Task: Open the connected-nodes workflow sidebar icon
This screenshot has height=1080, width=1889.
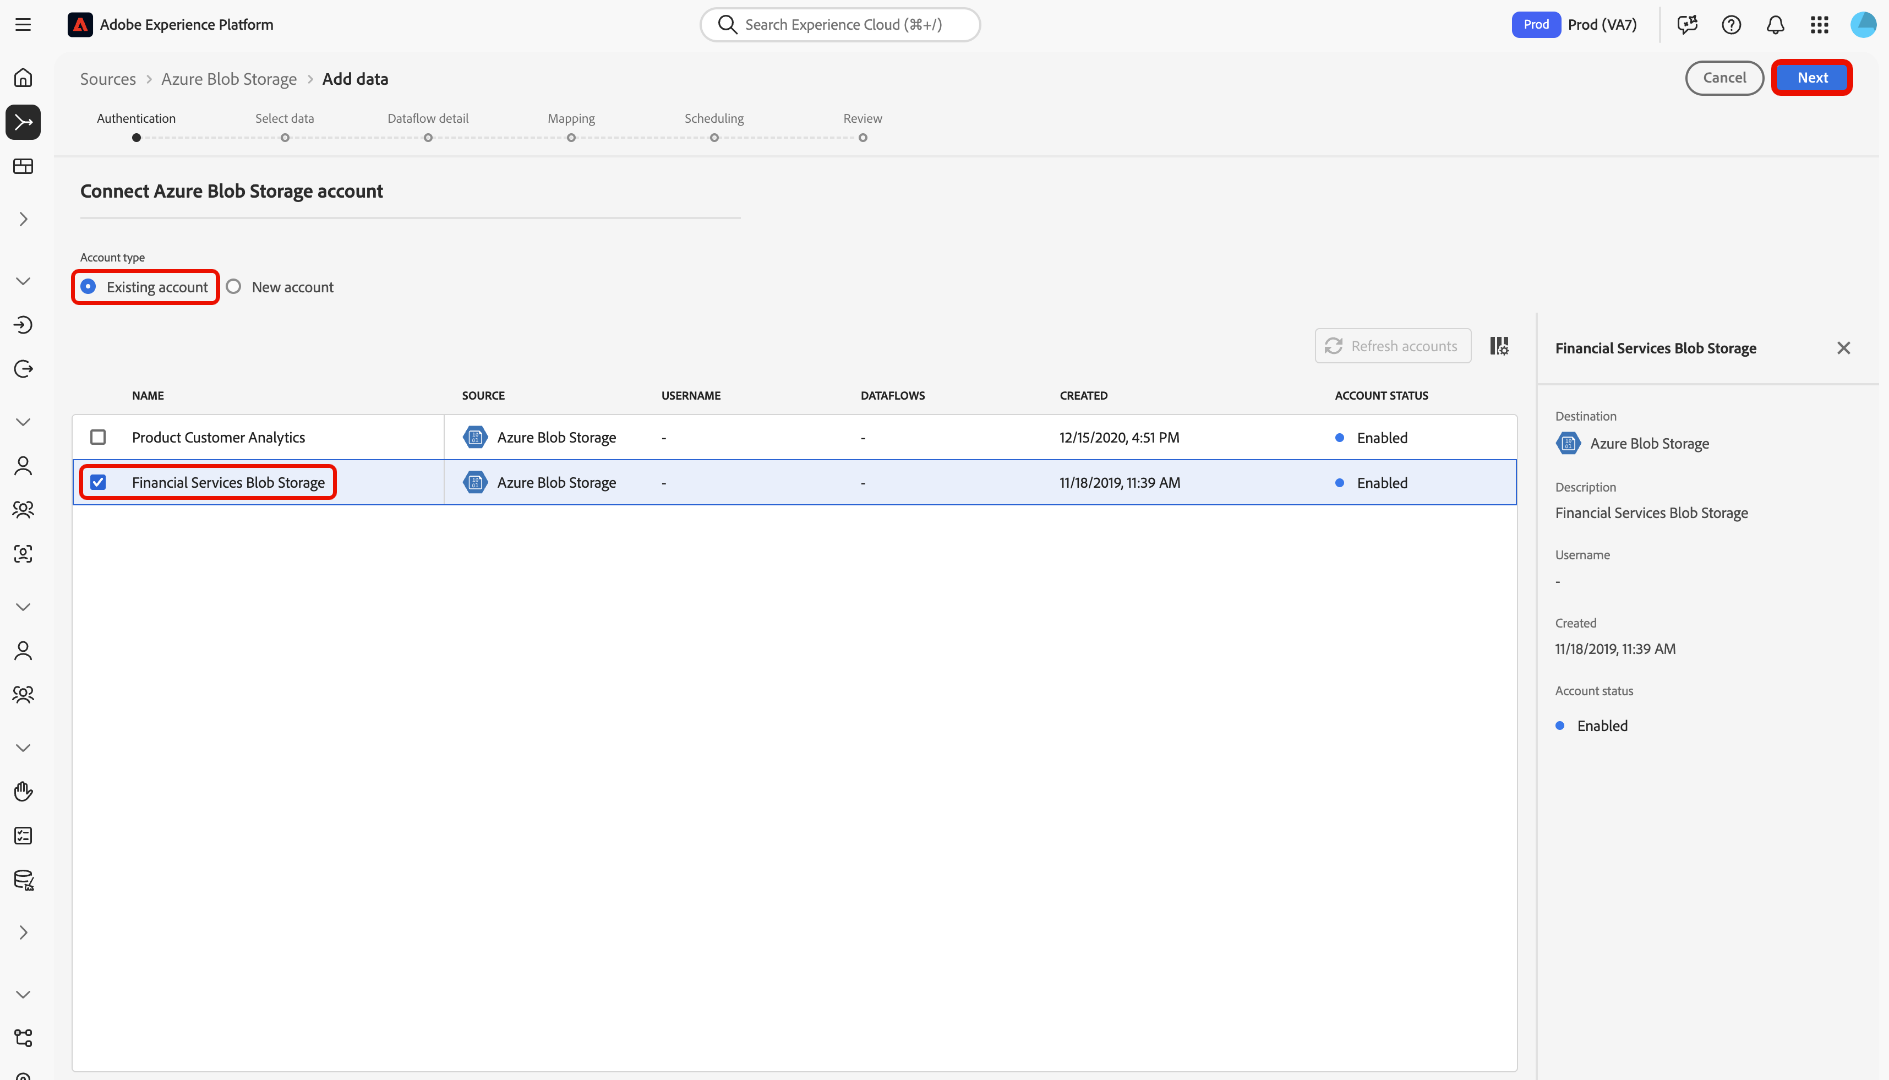Action: pyautogui.click(x=23, y=1038)
